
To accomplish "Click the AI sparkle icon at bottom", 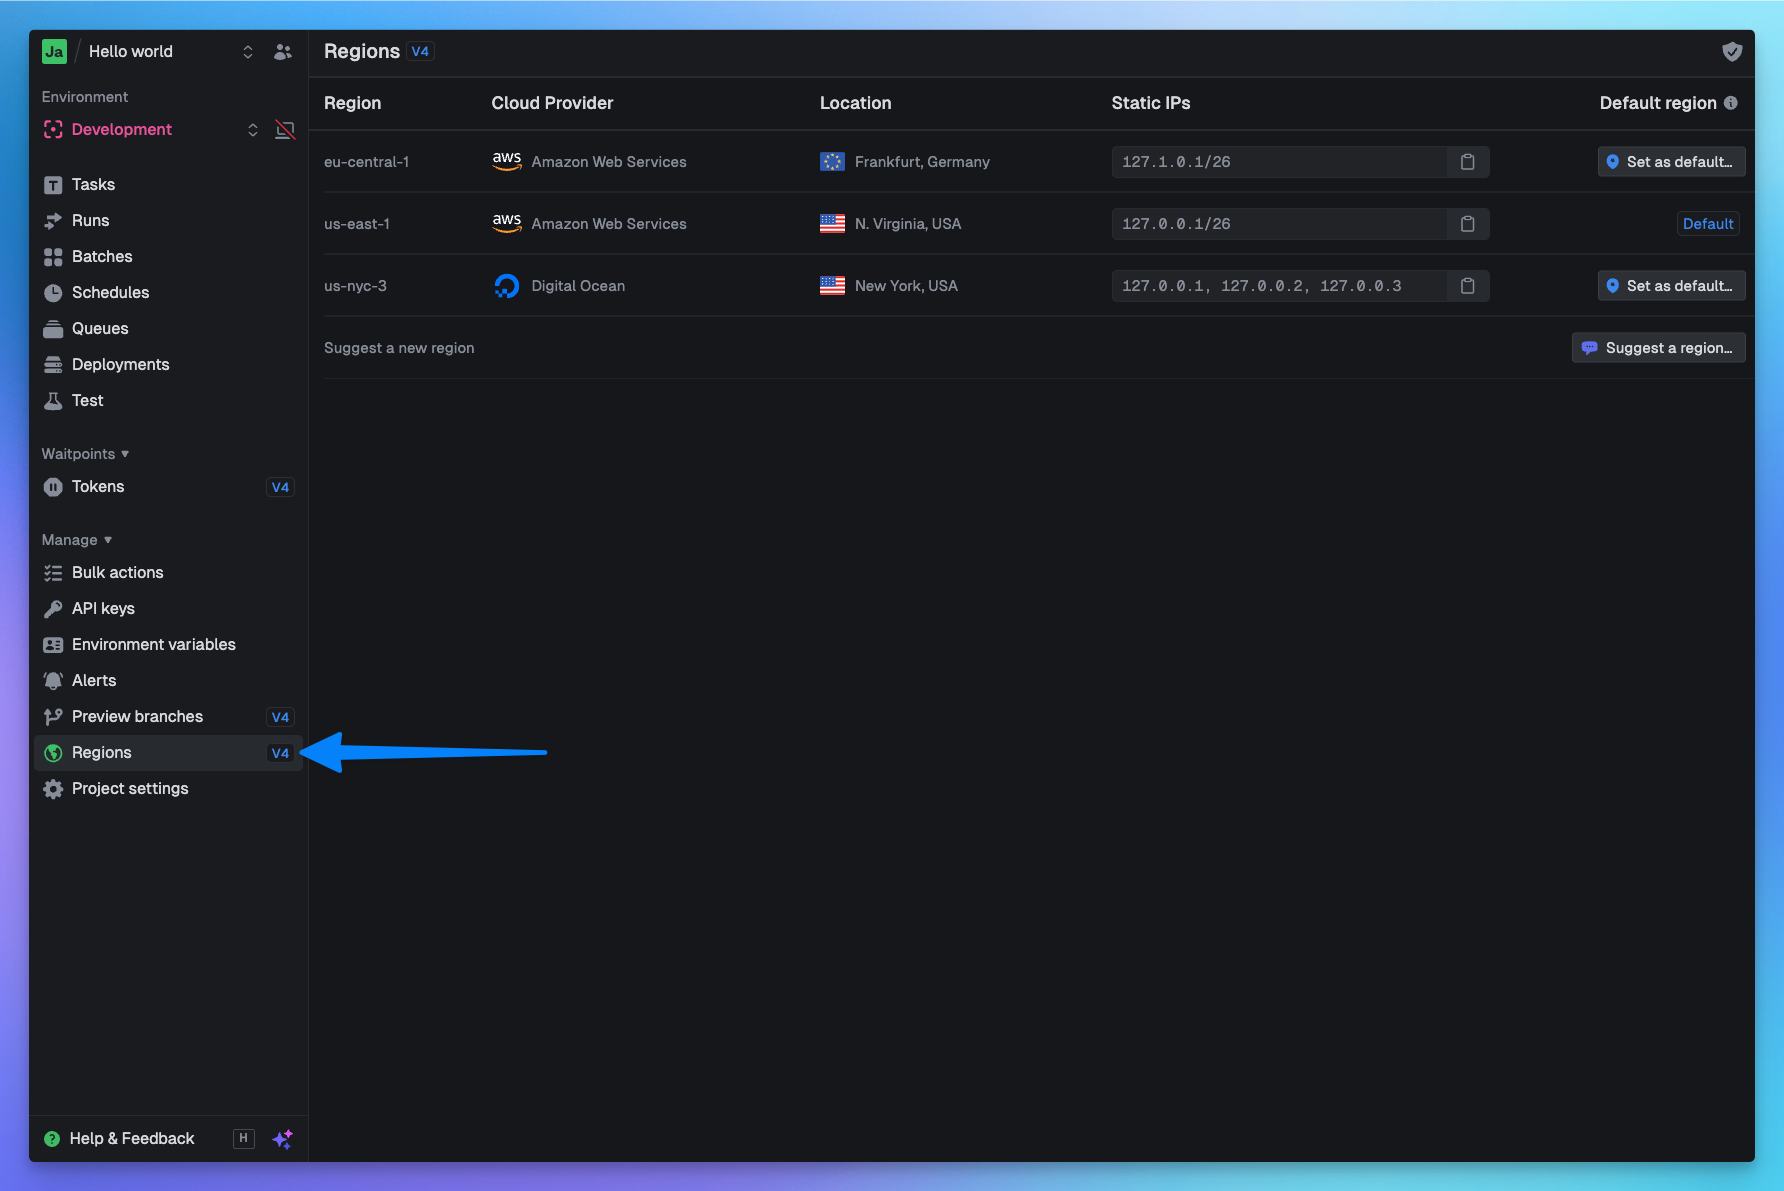I will (283, 1139).
